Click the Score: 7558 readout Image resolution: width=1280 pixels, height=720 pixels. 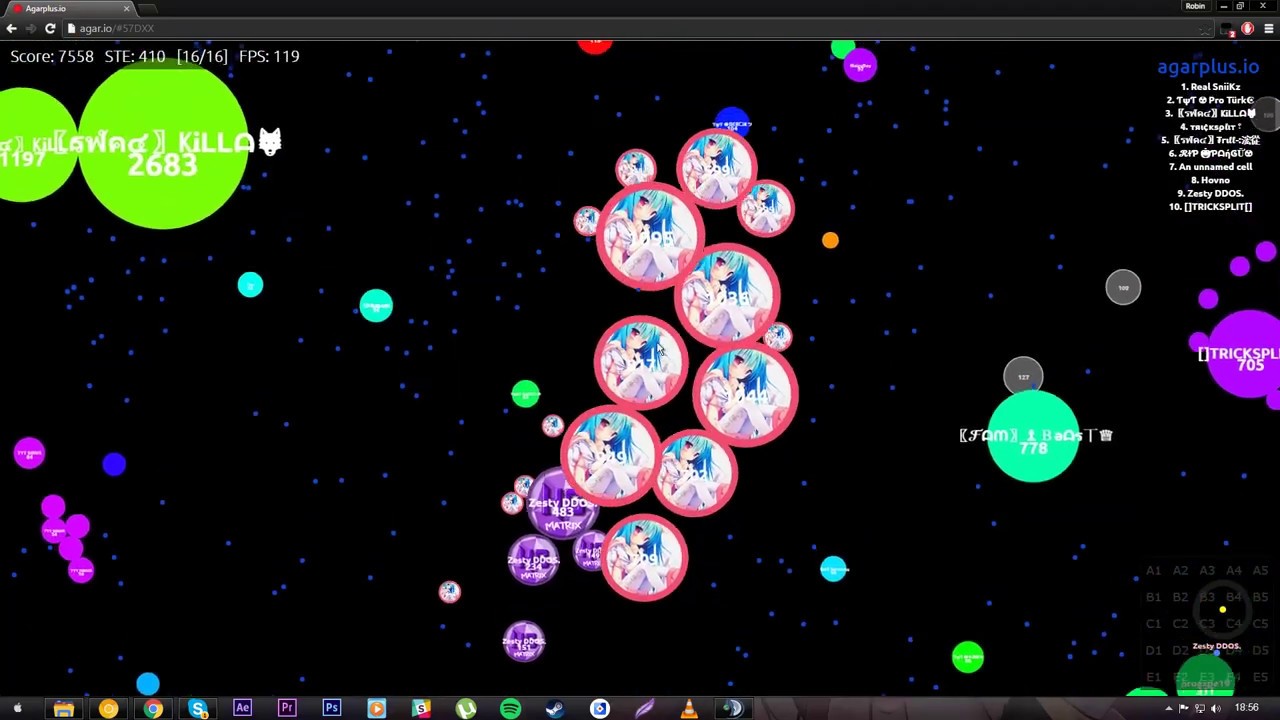click(52, 57)
